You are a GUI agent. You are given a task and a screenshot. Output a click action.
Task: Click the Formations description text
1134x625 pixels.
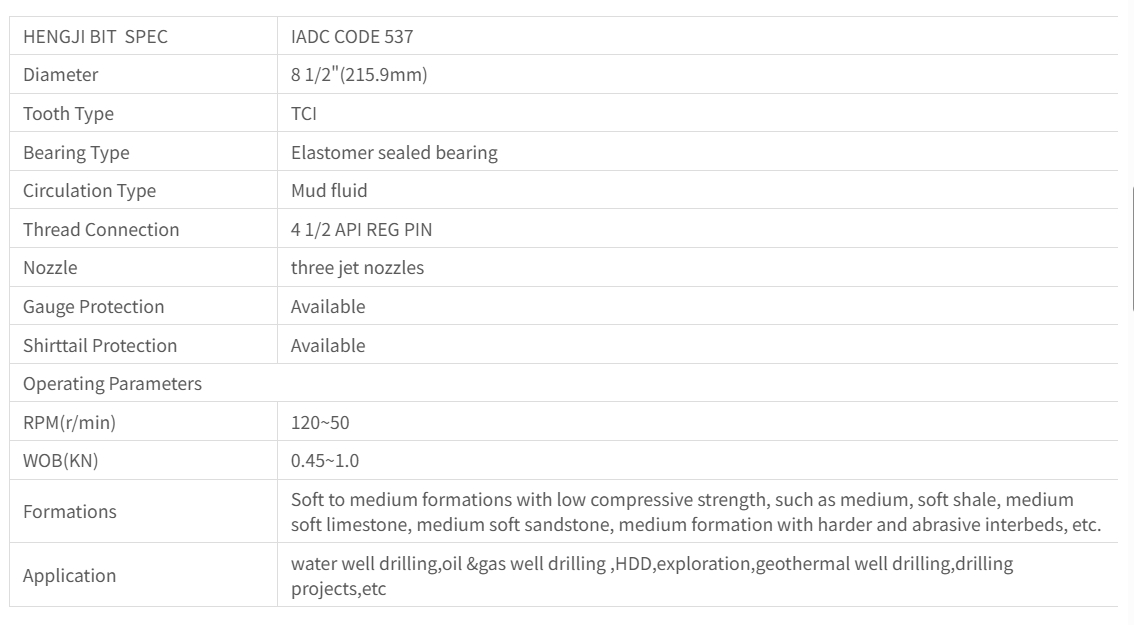pyautogui.click(x=695, y=512)
